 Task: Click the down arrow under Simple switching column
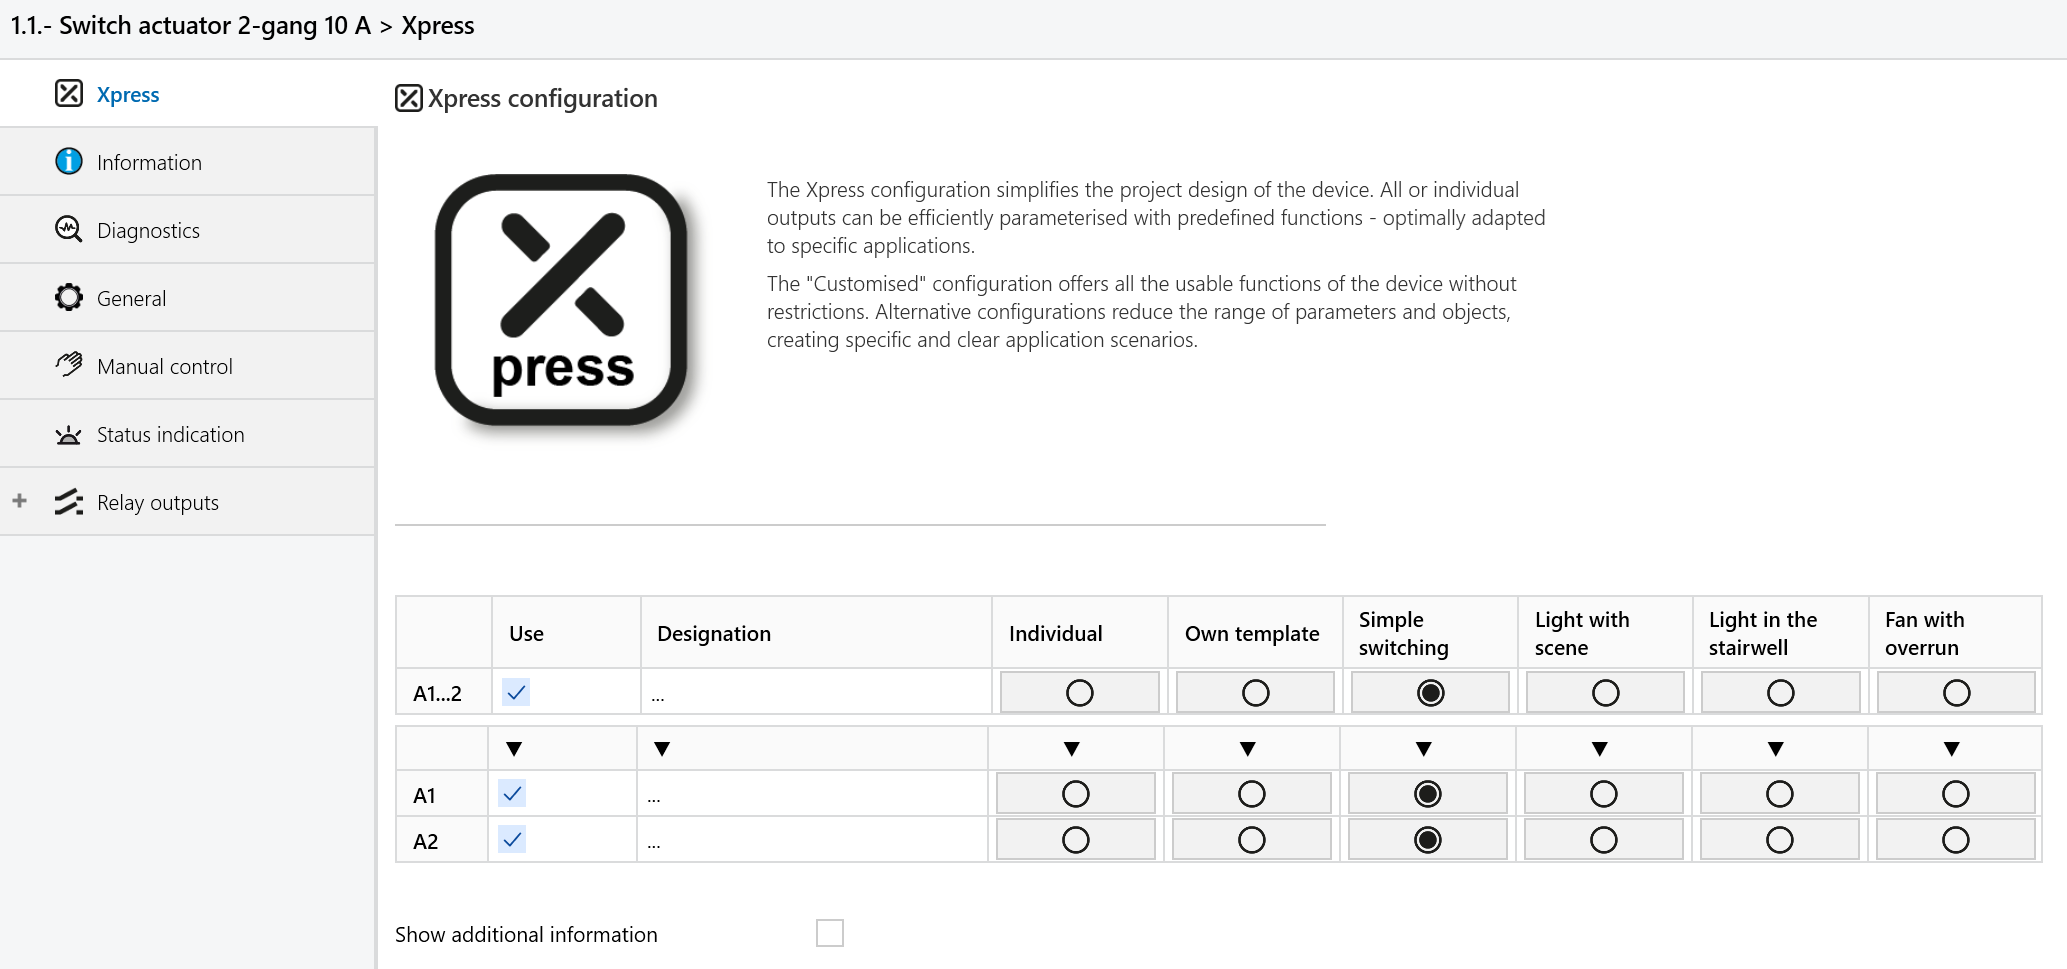pos(1424,749)
